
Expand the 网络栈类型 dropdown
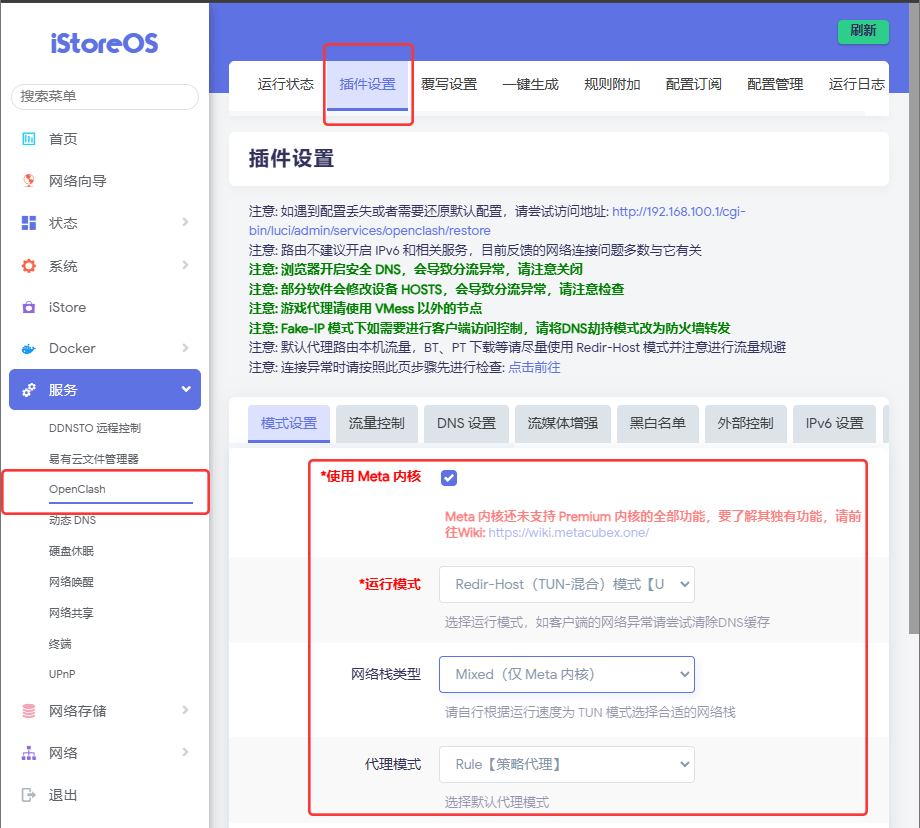click(x=566, y=674)
